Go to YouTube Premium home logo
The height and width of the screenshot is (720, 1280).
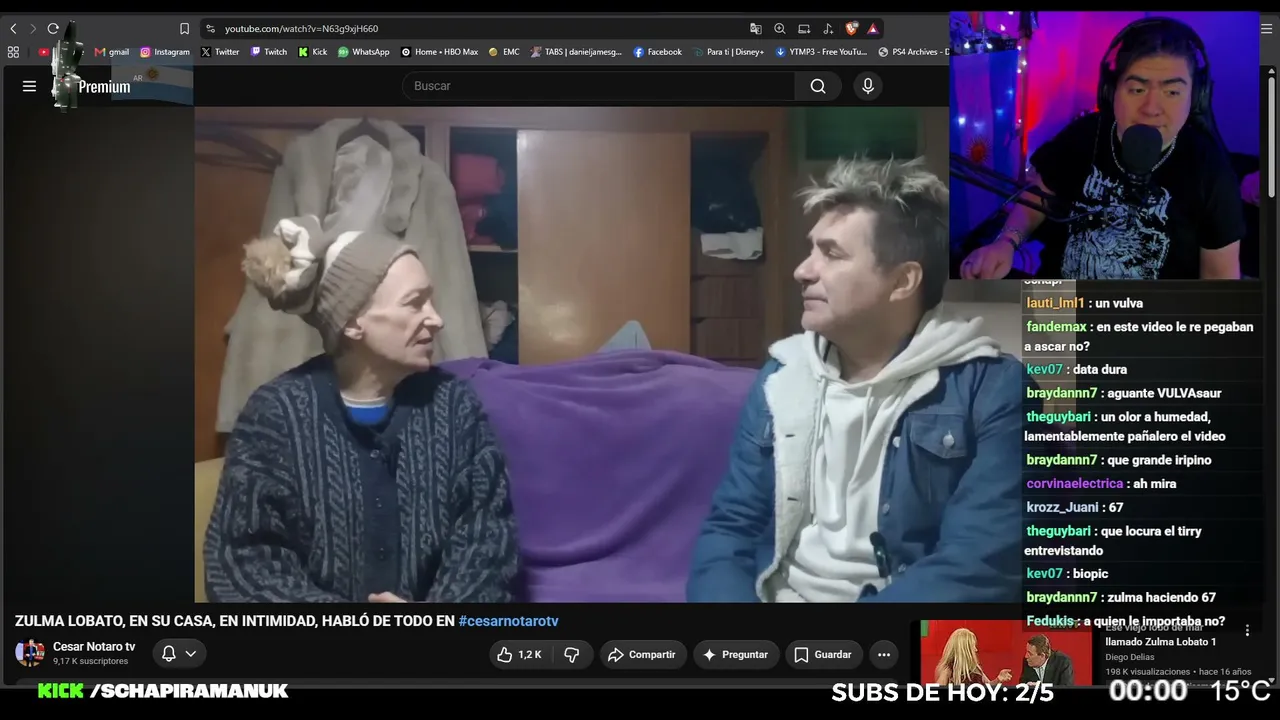(x=92, y=87)
